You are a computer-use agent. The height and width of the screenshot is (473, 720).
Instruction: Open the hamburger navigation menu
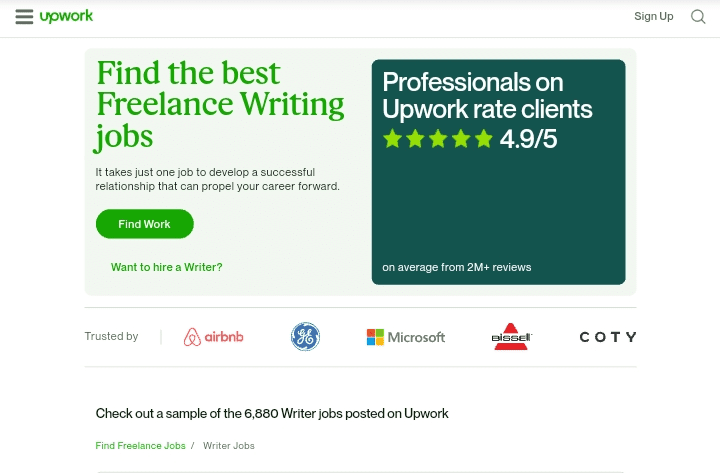(x=24, y=17)
